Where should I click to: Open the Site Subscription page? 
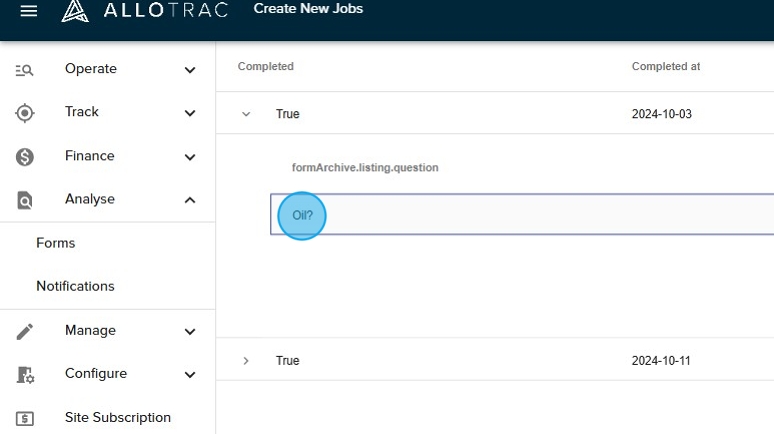point(118,418)
